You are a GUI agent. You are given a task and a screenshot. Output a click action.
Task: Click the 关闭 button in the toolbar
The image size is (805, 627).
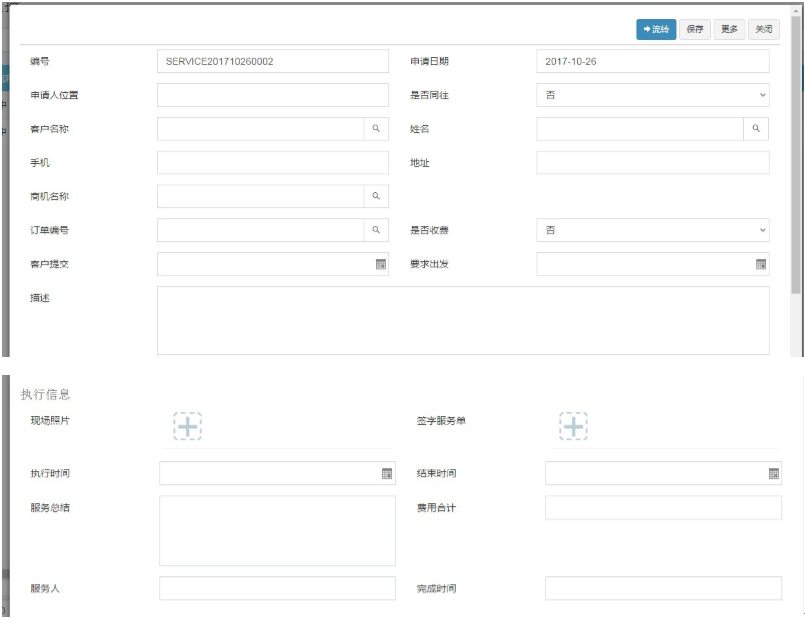(x=763, y=30)
